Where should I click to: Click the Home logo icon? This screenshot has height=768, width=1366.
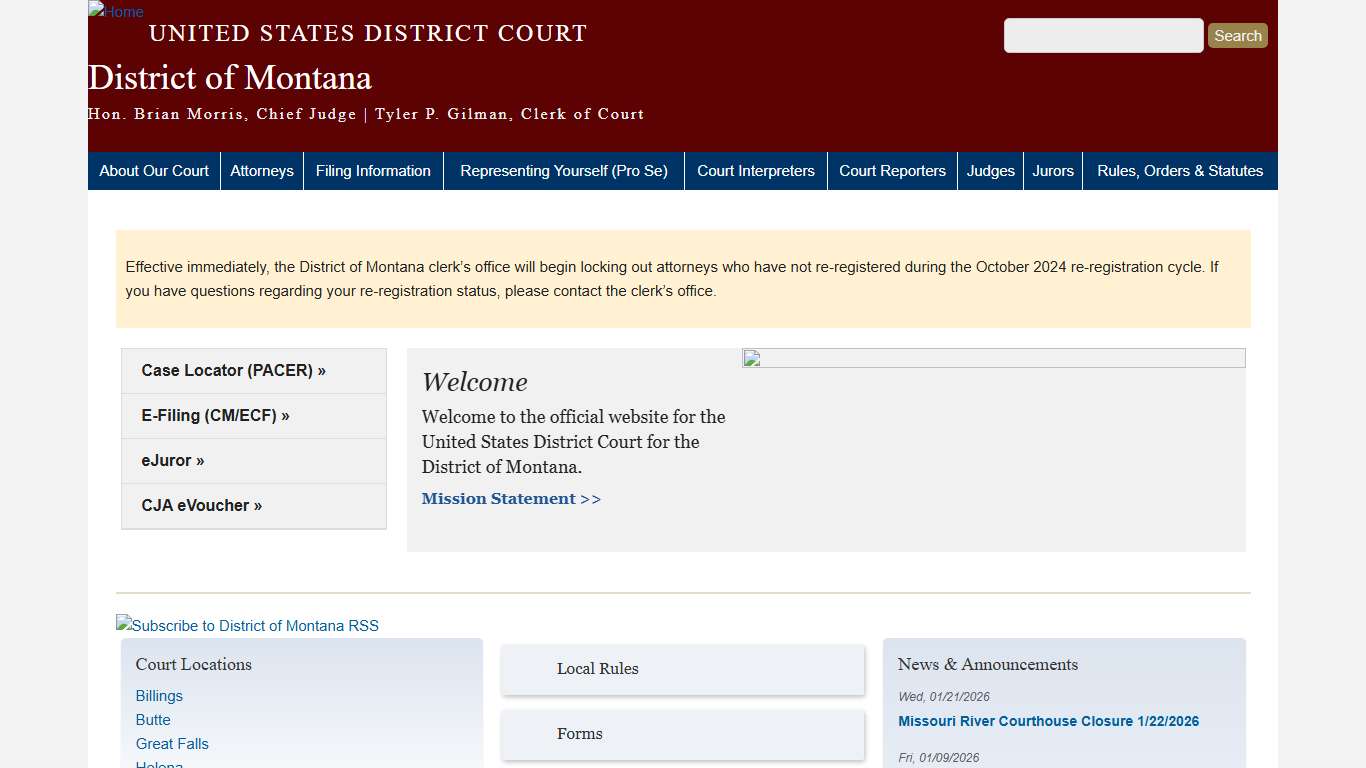tap(114, 12)
